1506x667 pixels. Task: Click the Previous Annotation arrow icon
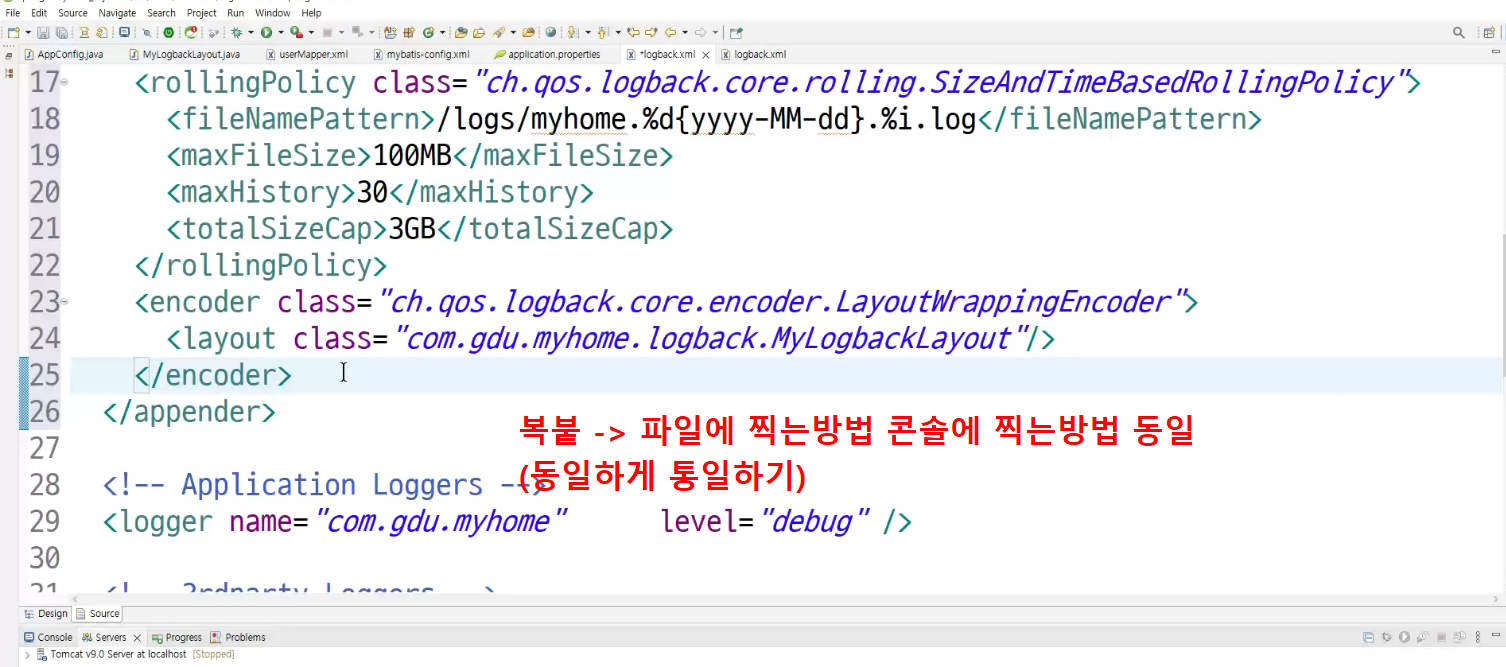pyautogui.click(x=602, y=32)
